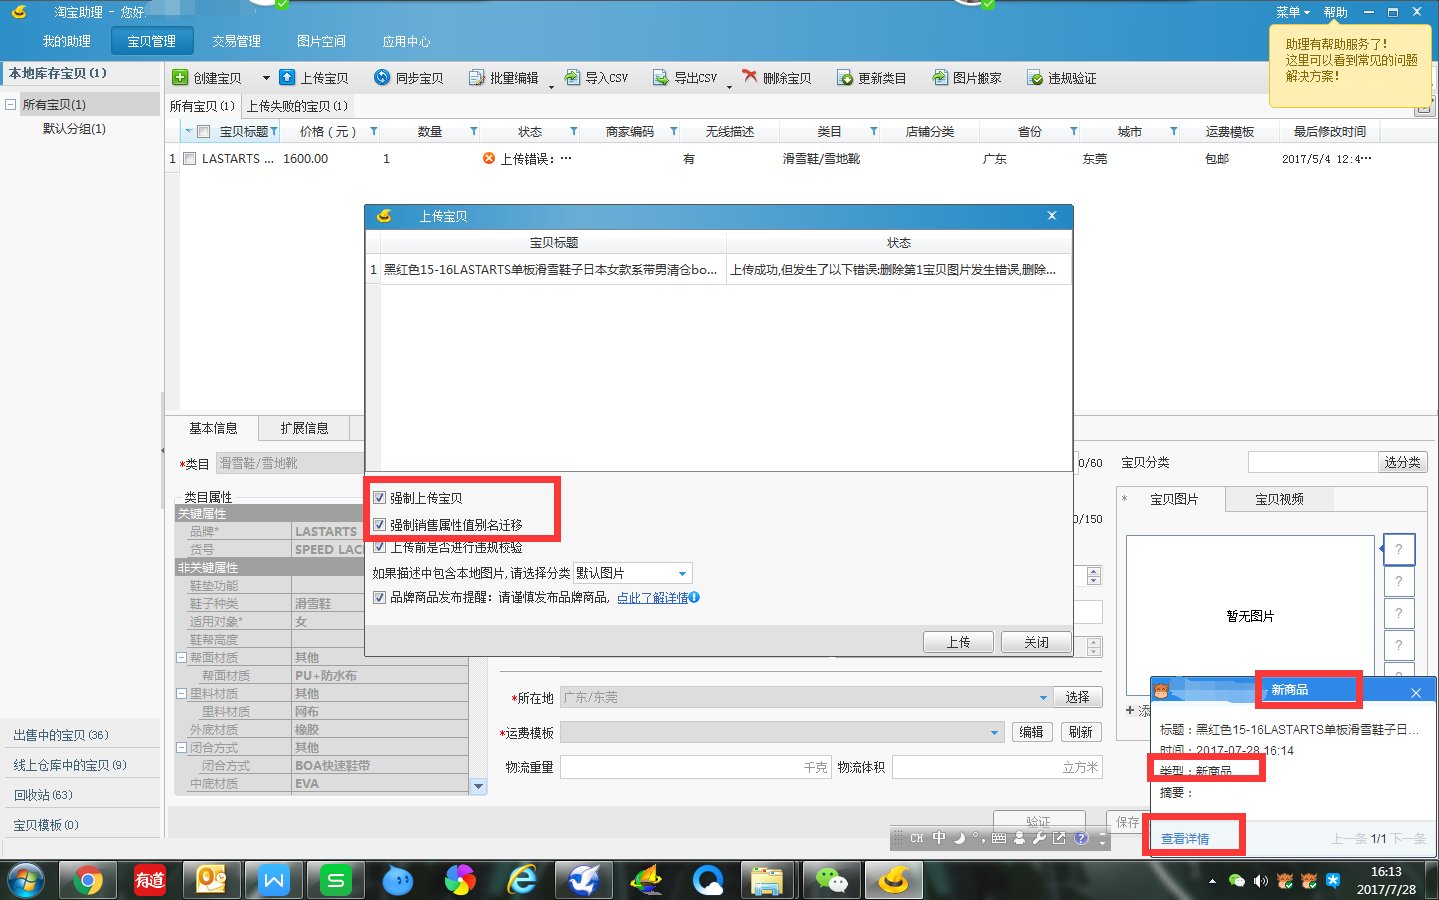Select the 更新类目 icon
The width and height of the screenshot is (1439, 900).
873,77
